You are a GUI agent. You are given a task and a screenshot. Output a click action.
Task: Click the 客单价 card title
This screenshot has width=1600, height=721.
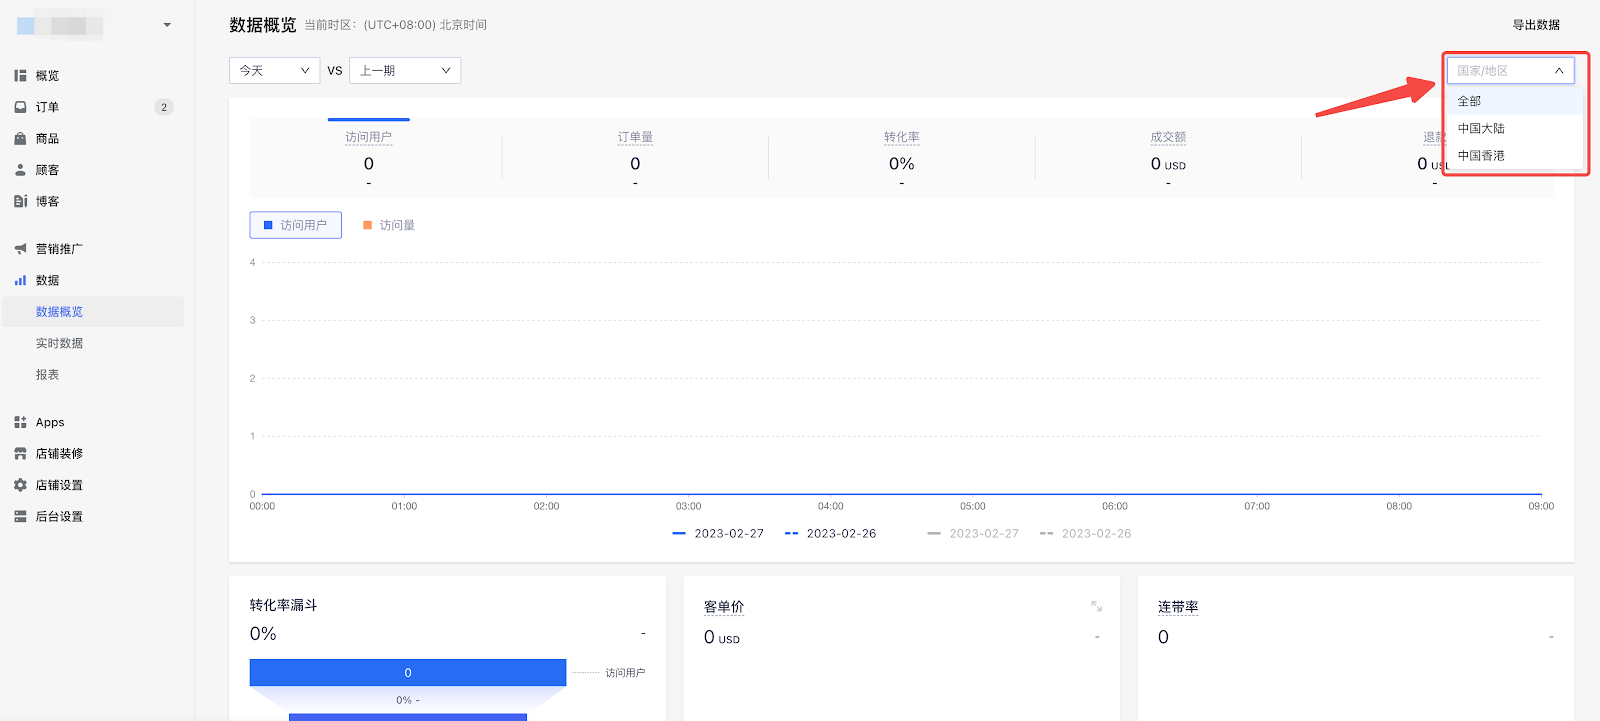click(724, 607)
